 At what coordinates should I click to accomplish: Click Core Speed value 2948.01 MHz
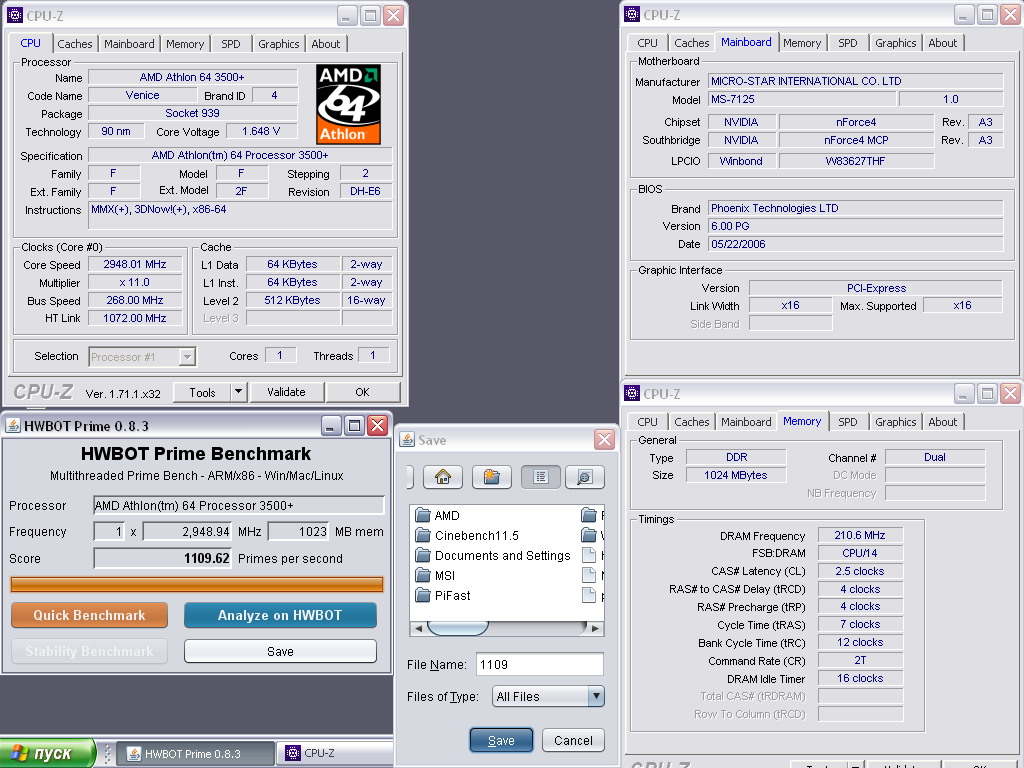click(135, 264)
